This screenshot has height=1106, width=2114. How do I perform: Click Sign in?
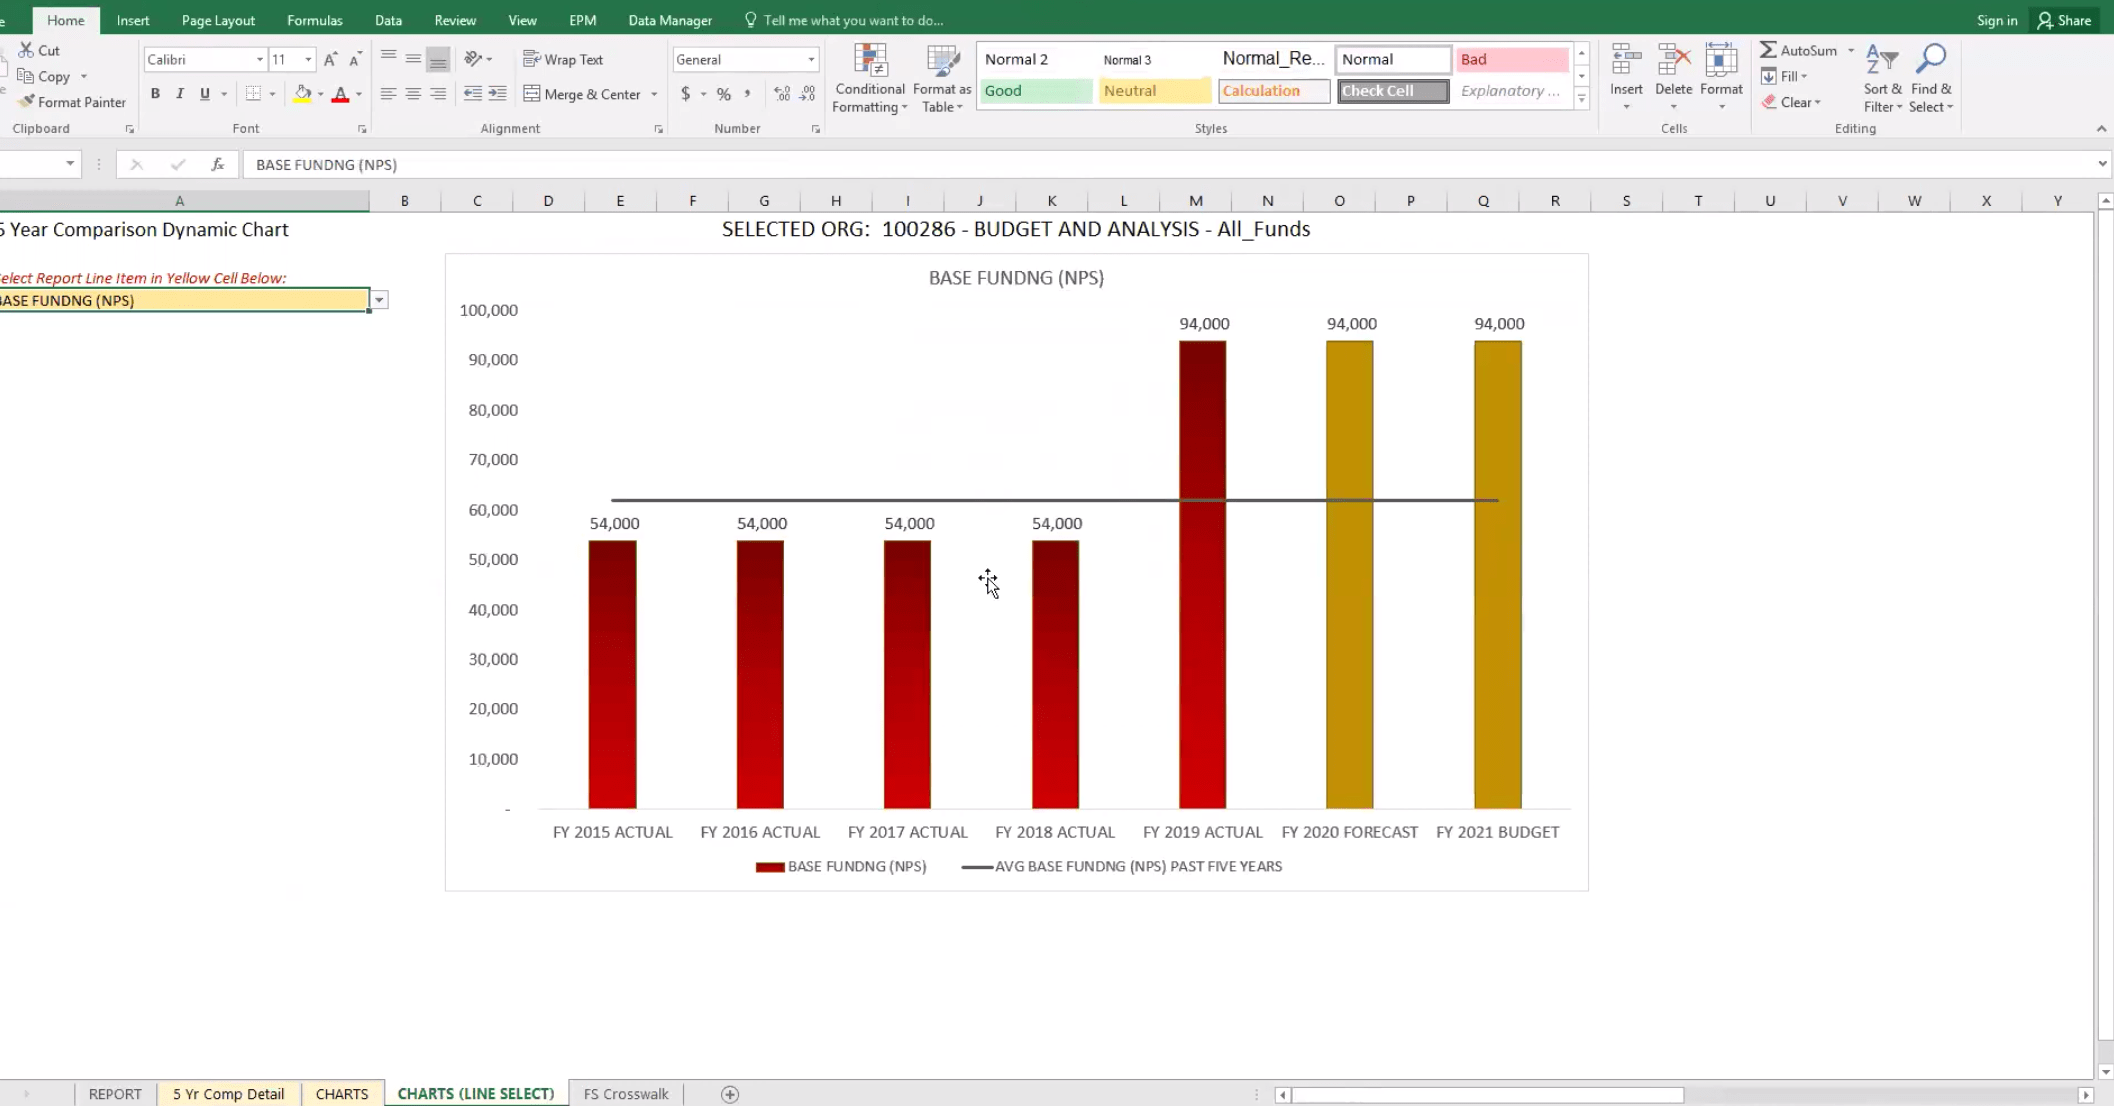1997,20
